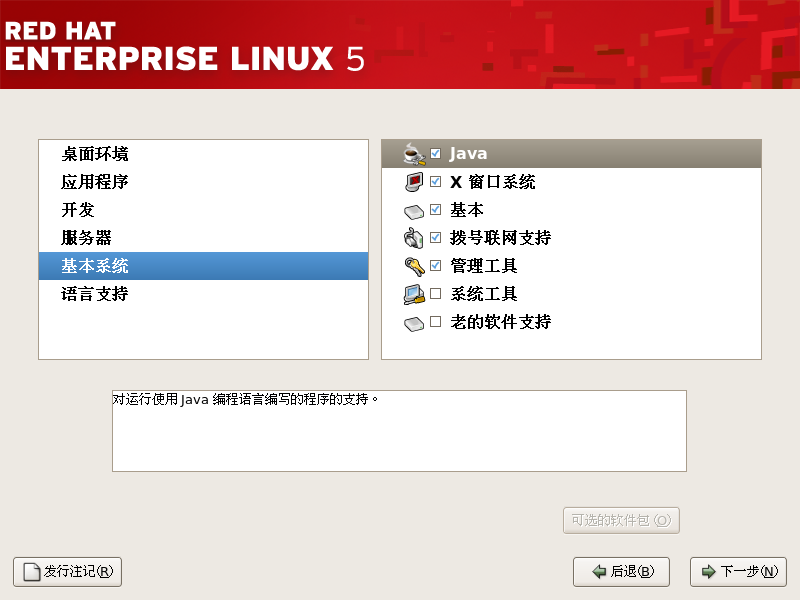Click the Java description text box
Image resolution: width=800 pixels, height=600 pixels.
click(399, 430)
